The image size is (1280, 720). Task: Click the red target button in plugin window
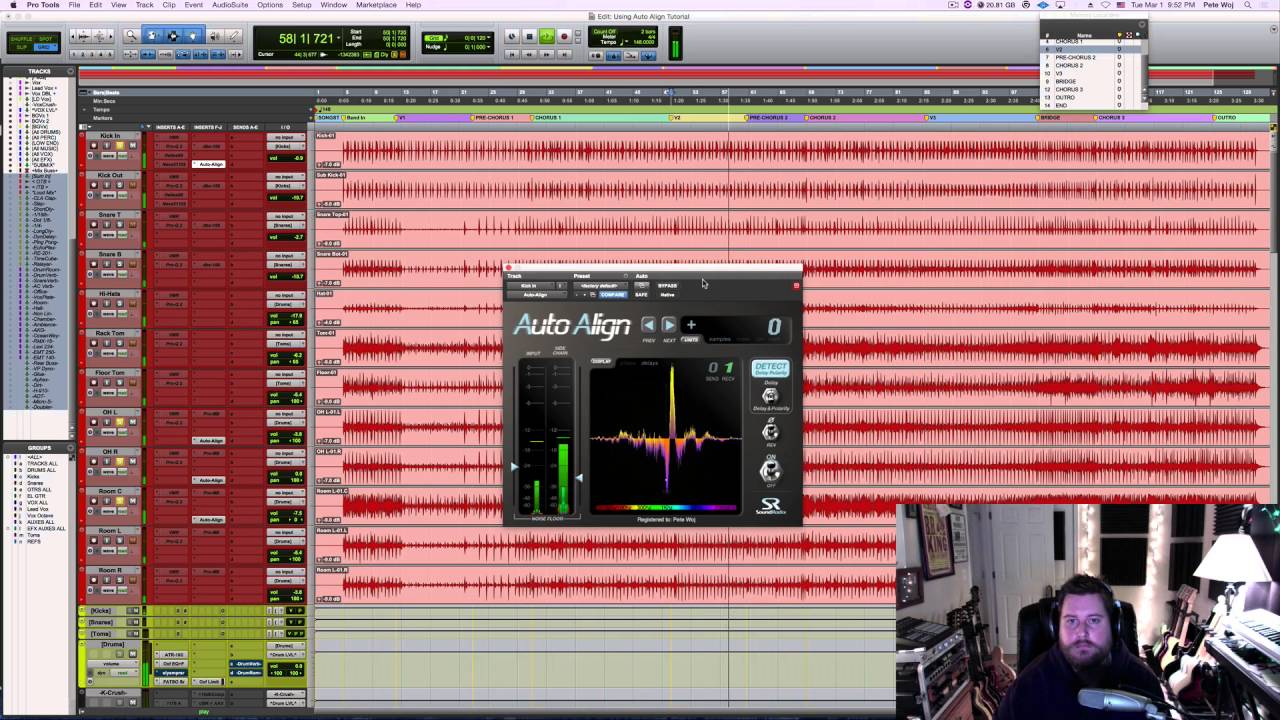pos(796,286)
